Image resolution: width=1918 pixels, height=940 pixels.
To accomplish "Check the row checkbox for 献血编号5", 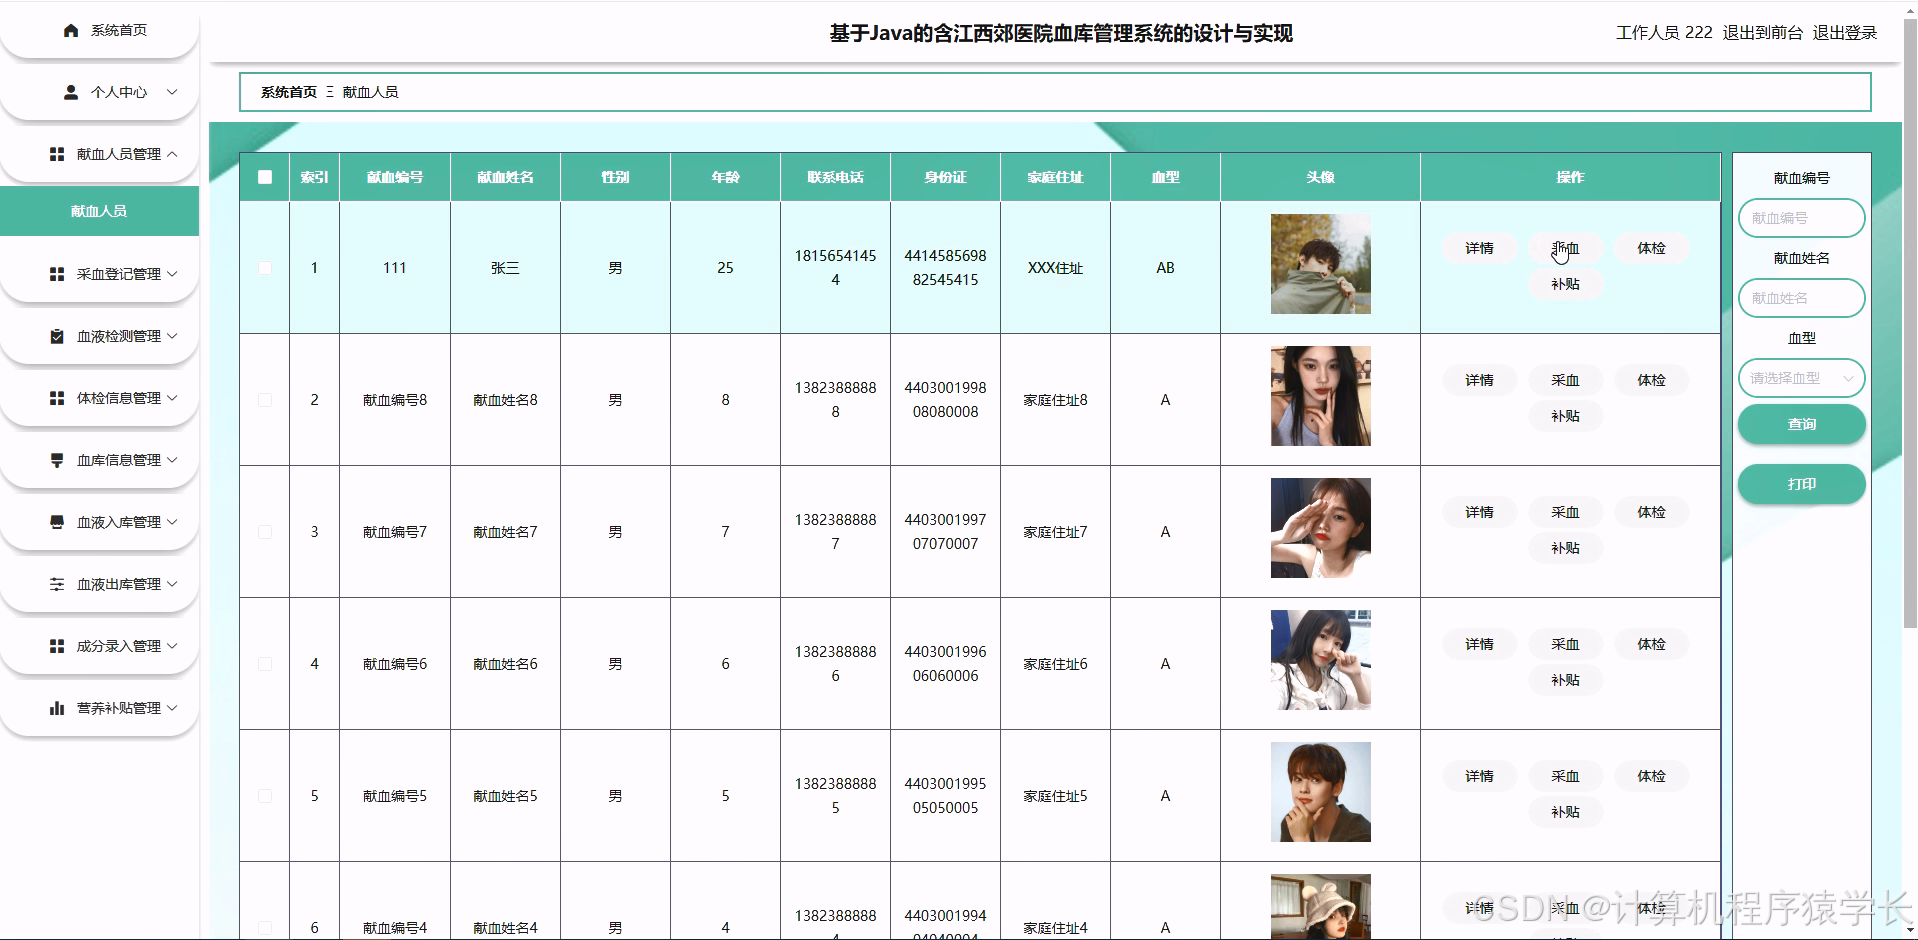I will click(265, 796).
